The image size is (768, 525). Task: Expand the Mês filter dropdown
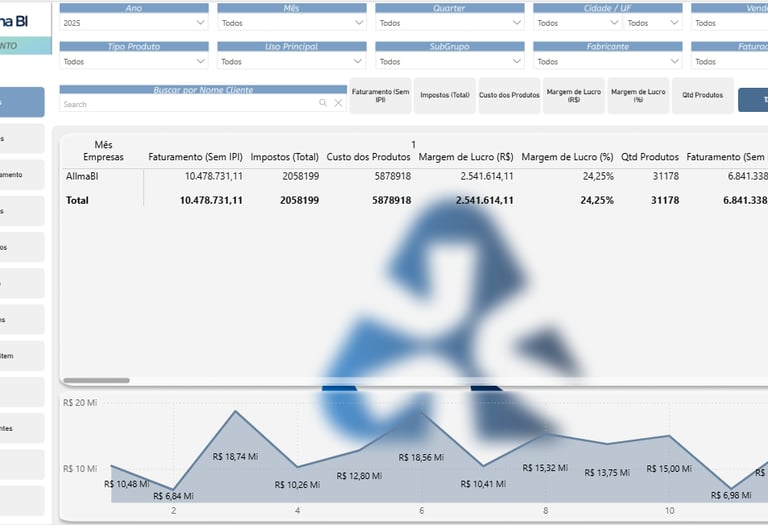click(x=292, y=23)
